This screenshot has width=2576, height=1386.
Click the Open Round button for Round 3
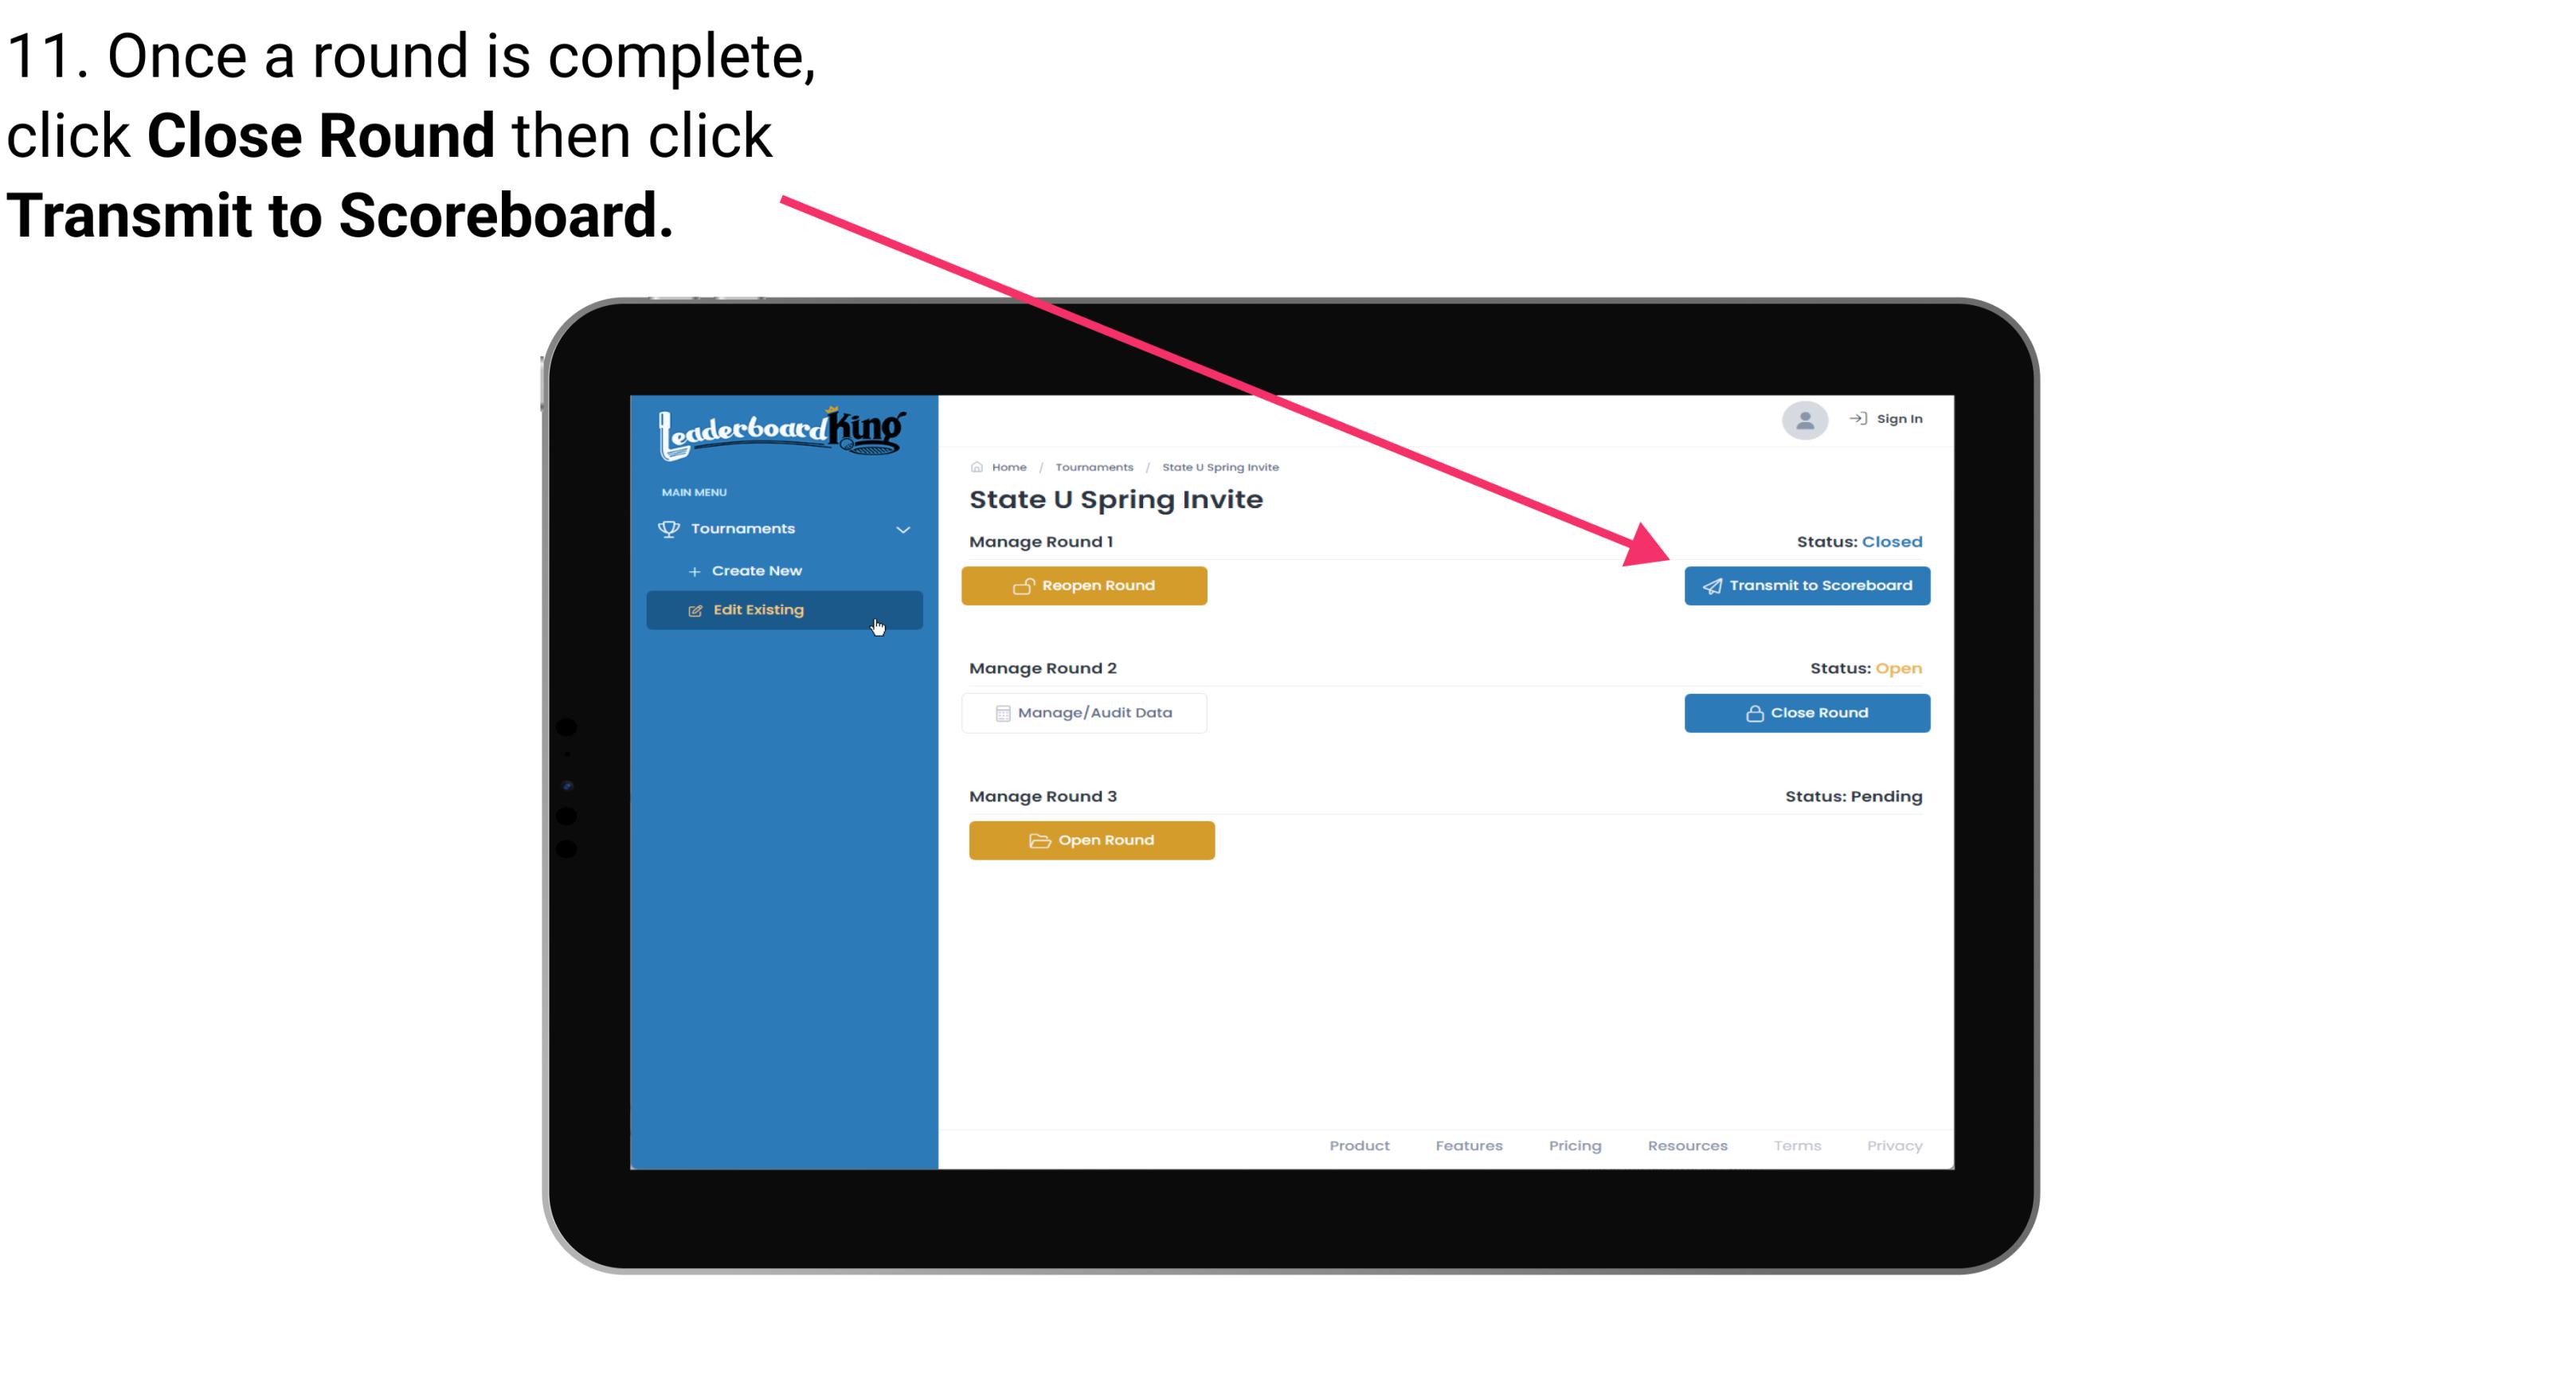tap(1092, 838)
